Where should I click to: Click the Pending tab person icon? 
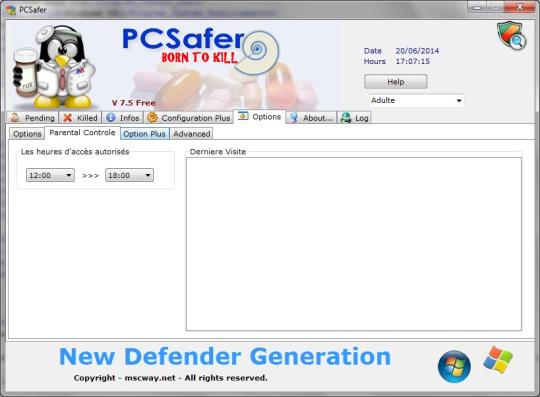point(15,118)
